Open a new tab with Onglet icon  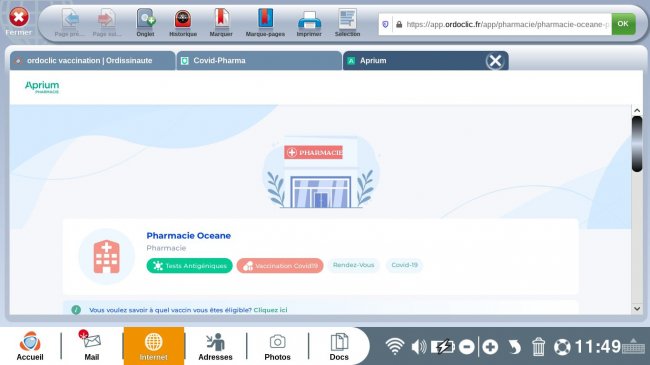pos(146,23)
